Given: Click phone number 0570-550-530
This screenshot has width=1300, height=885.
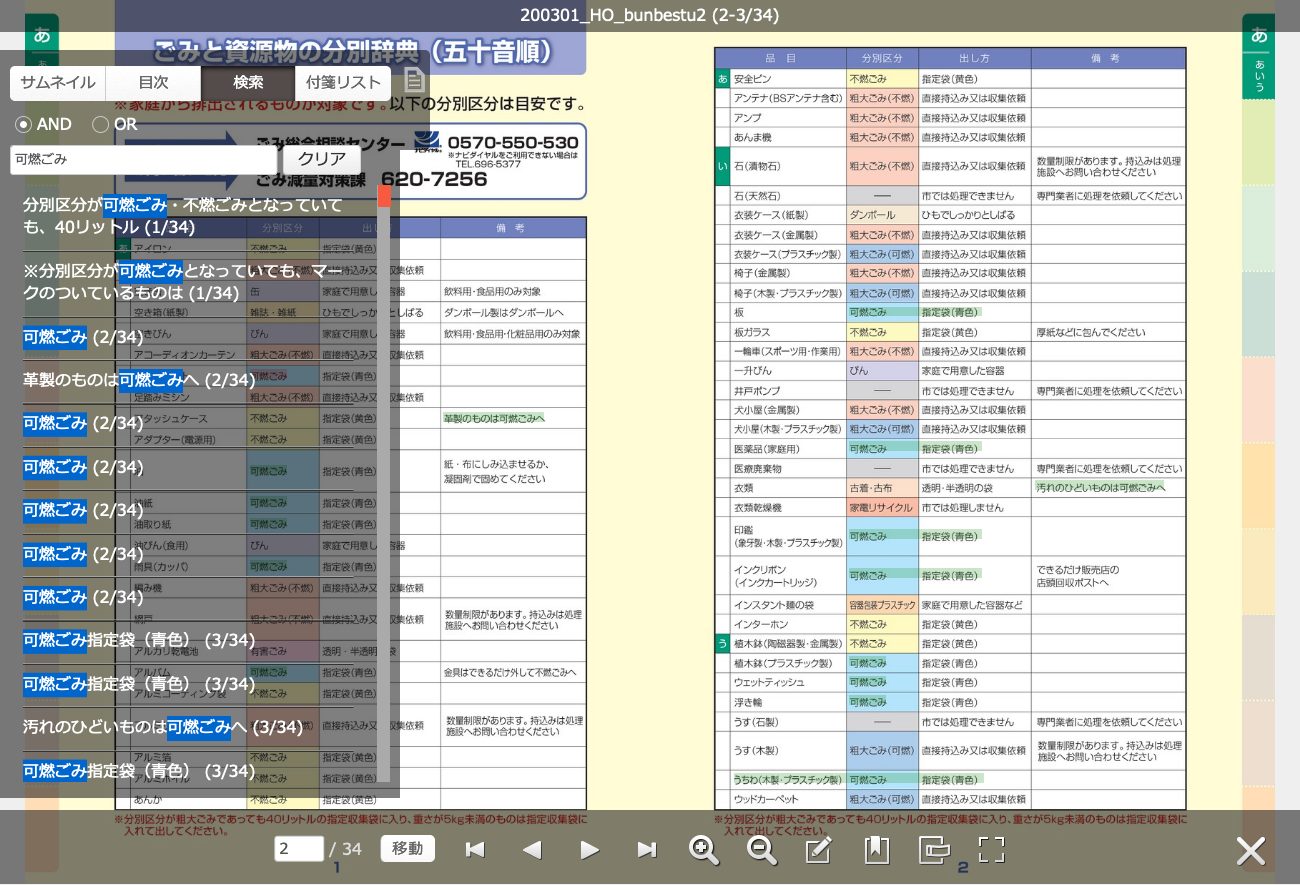Looking at the screenshot, I should [x=513, y=143].
